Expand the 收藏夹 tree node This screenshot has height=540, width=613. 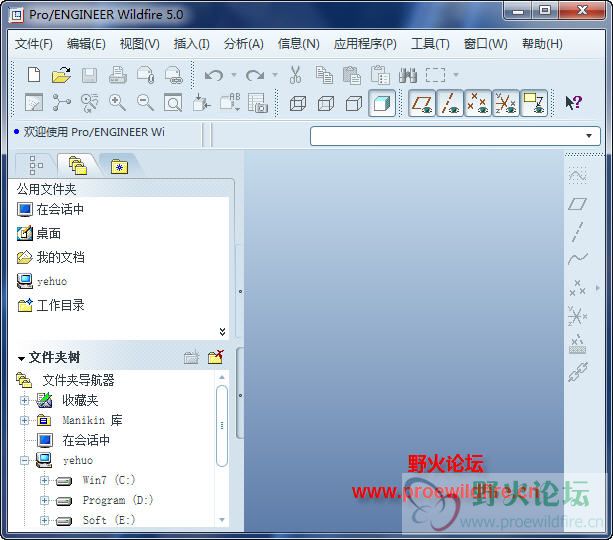click(x=25, y=400)
